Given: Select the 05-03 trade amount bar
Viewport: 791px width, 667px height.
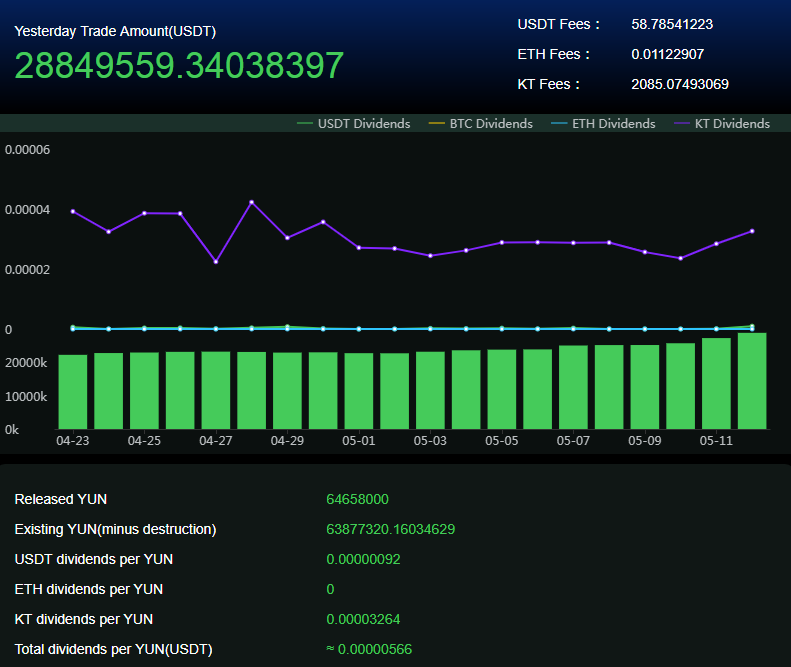Looking at the screenshot, I should (x=430, y=391).
